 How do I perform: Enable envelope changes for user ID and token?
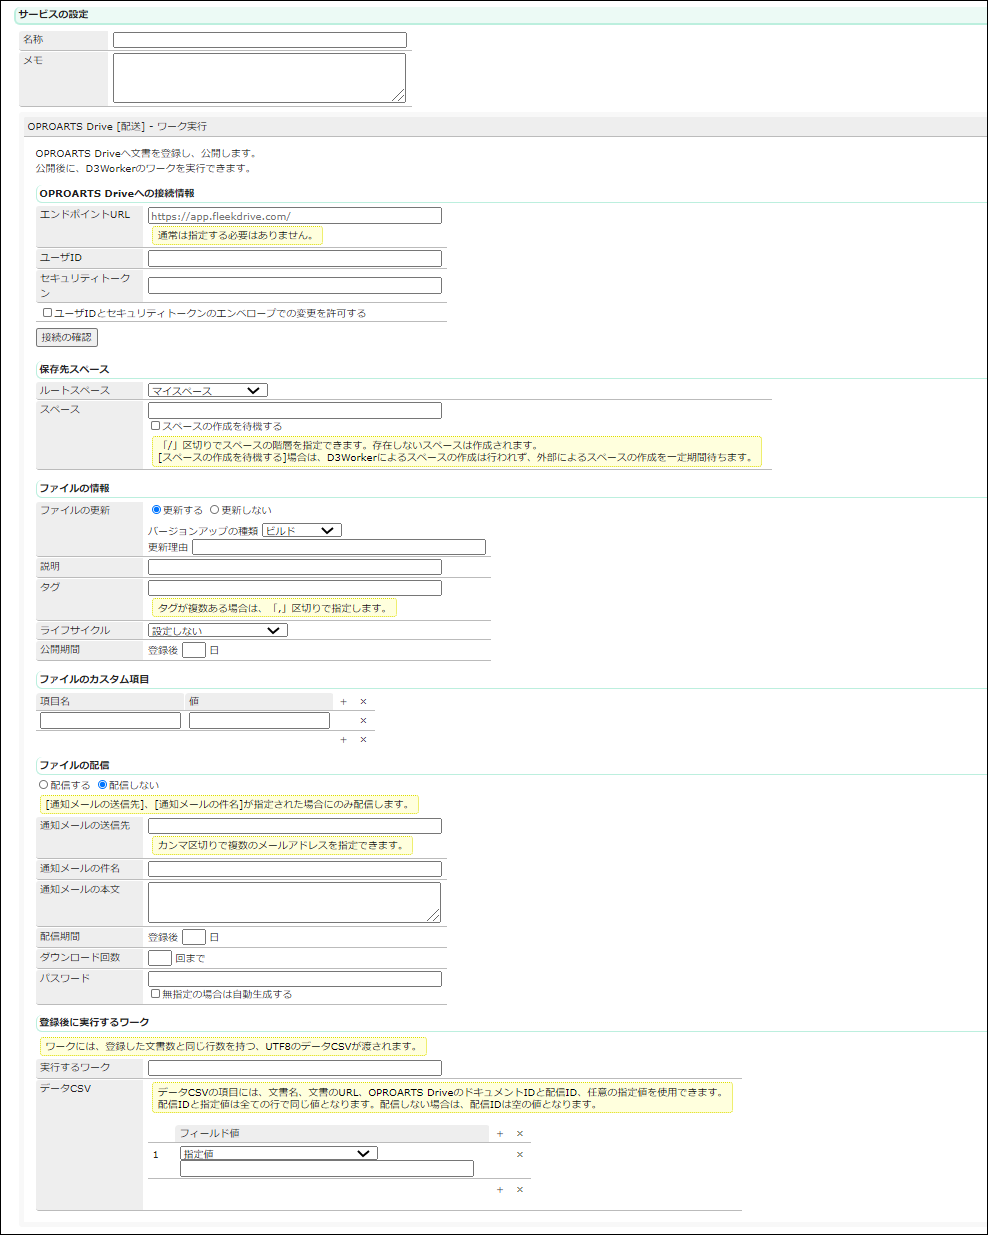tap(46, 312)
